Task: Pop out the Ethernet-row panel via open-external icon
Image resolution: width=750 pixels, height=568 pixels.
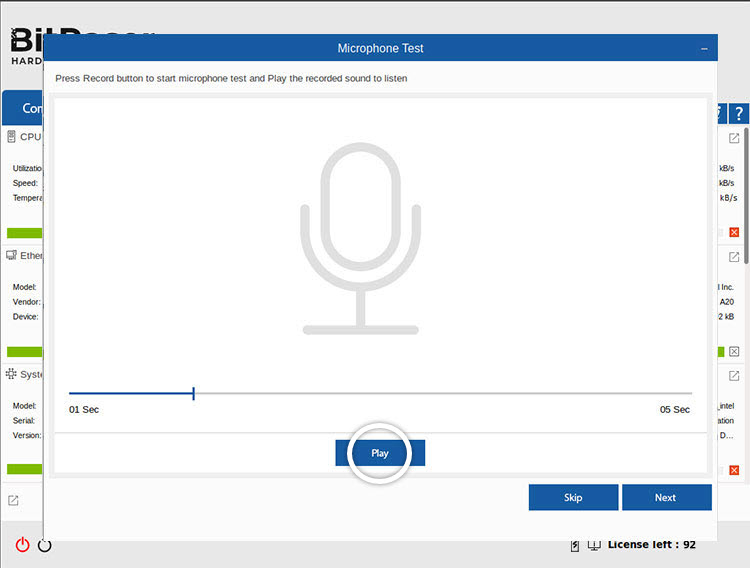Action: click(x=734, y=257)
